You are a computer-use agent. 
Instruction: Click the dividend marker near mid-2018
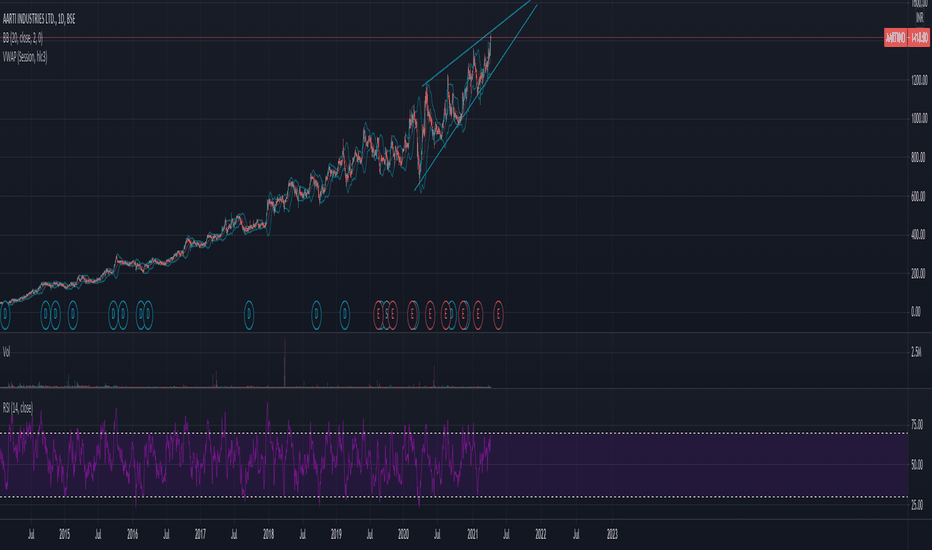[316, 314]
